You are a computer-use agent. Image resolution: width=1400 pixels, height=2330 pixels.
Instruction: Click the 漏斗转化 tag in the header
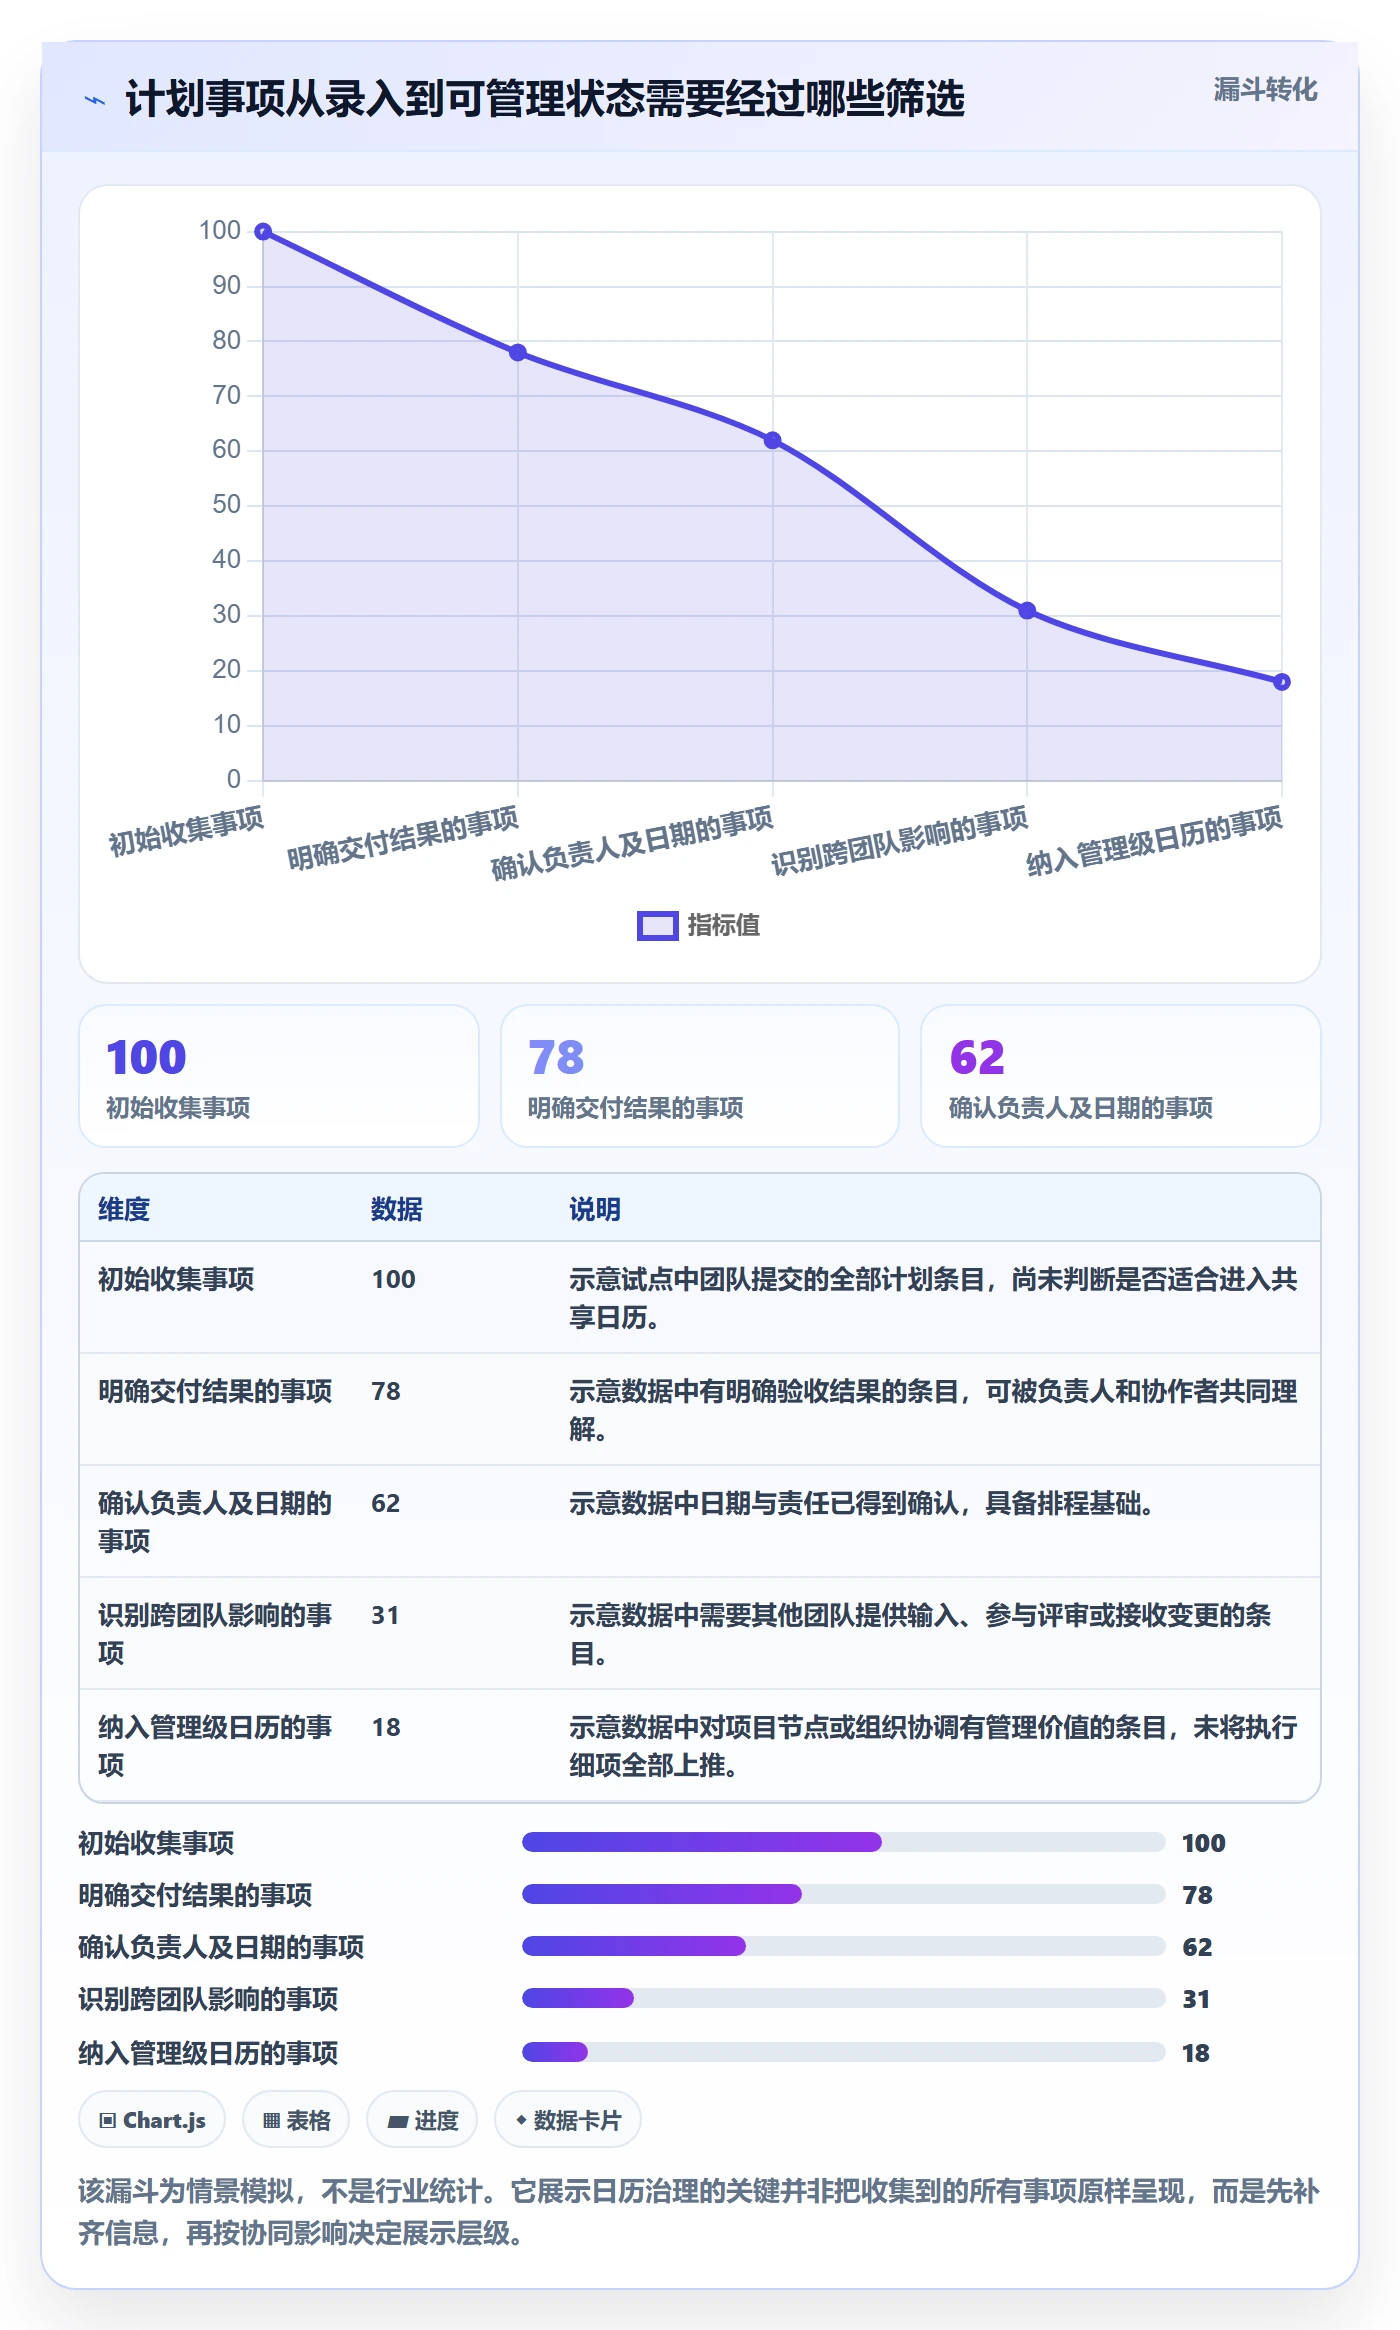click(1265, 90)
